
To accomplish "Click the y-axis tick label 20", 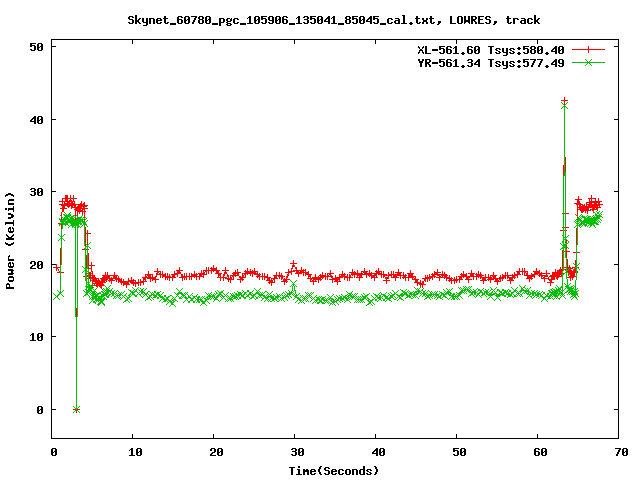I will point(36,265).
